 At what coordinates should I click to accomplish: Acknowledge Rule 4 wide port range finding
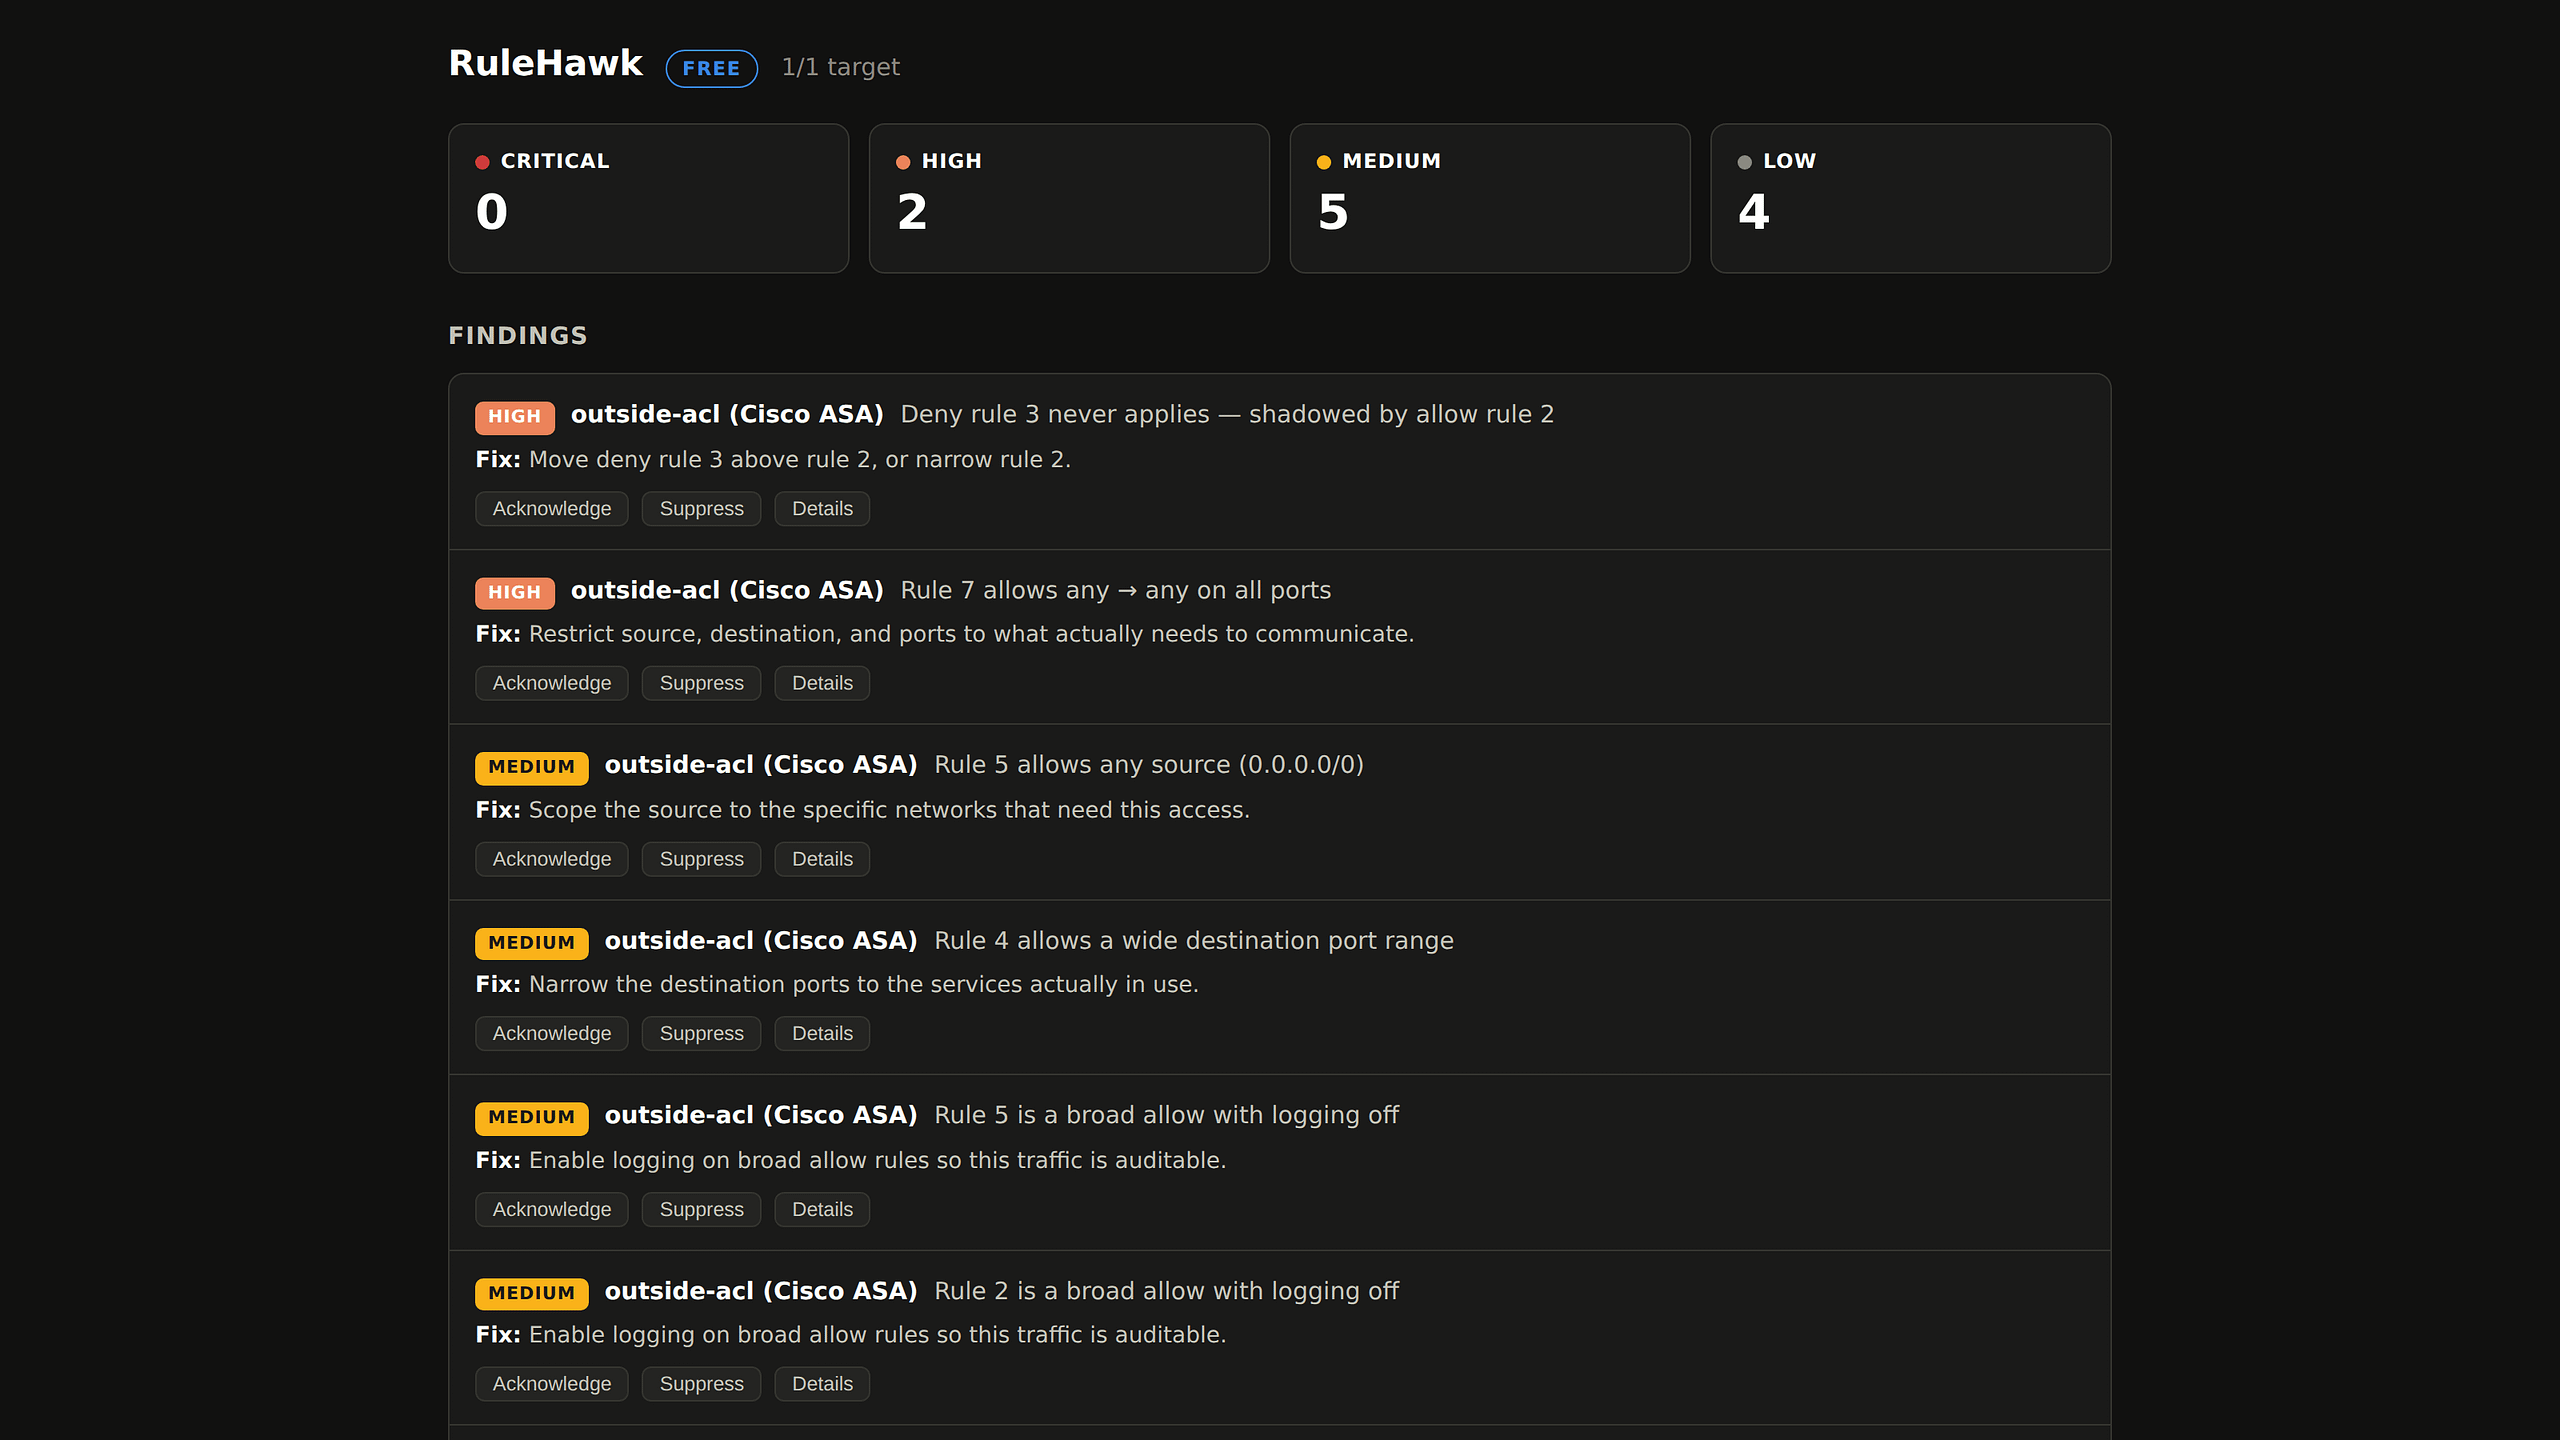coord(551,1033)
